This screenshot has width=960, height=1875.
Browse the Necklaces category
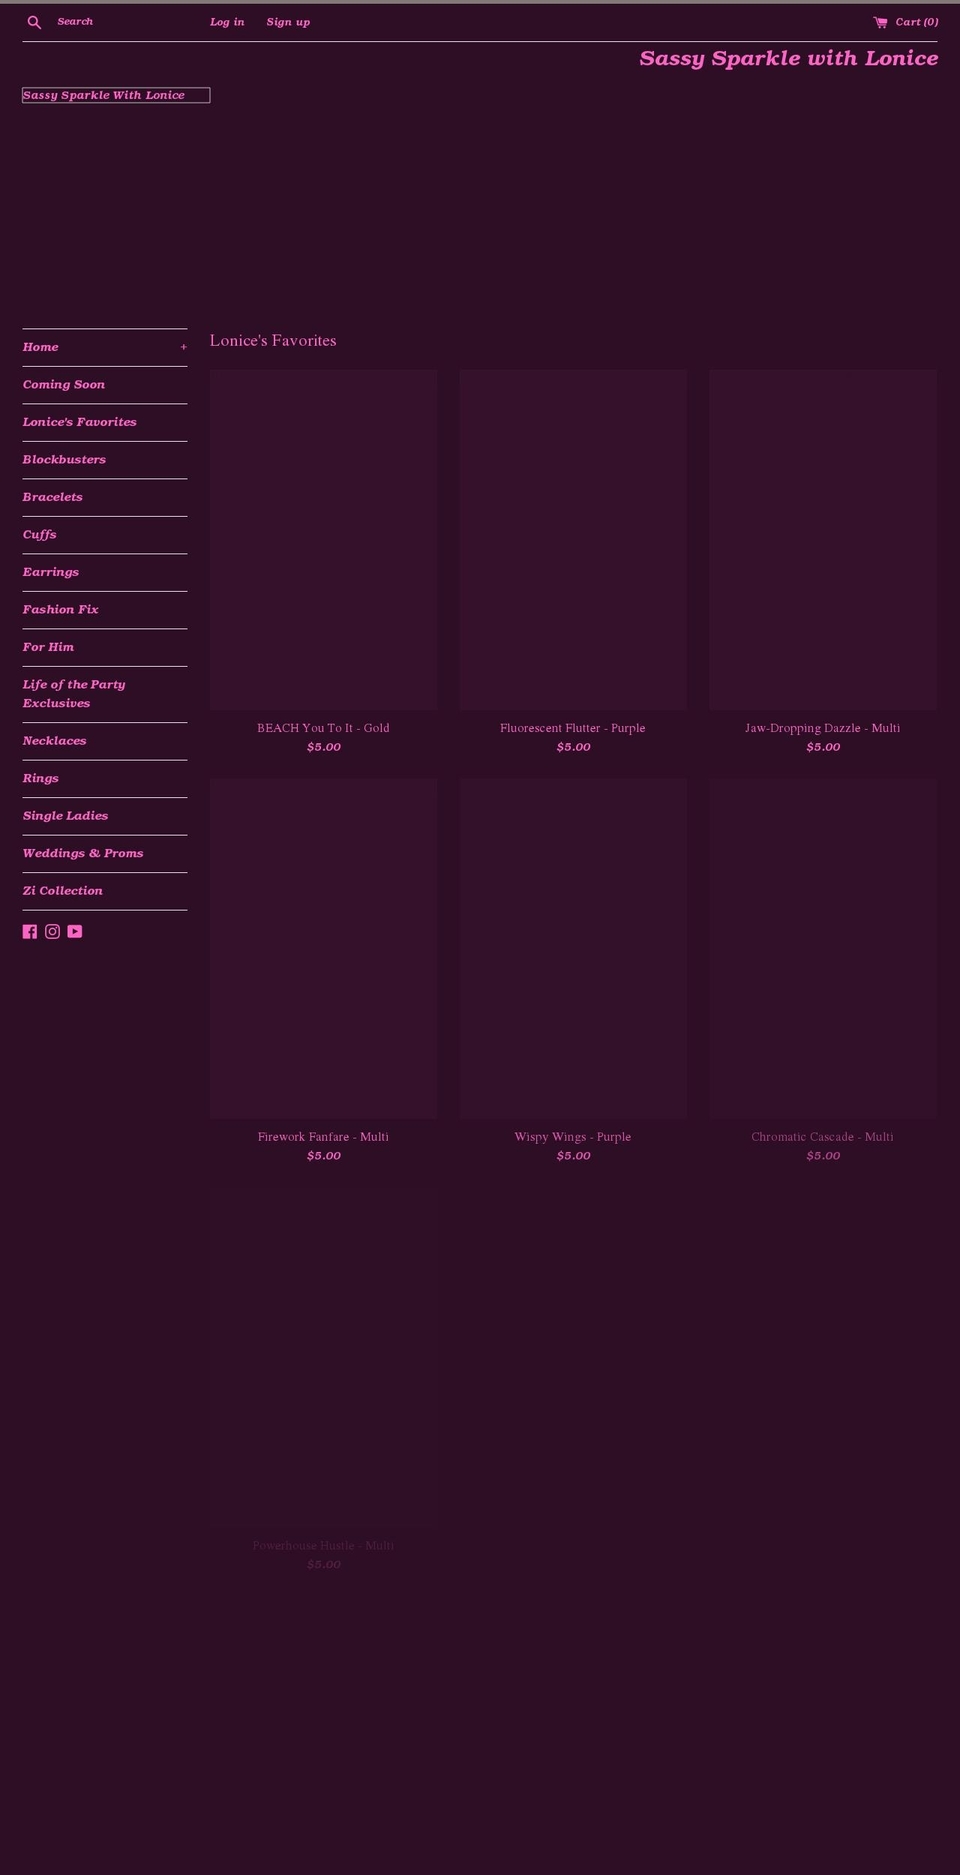(55, 741)
